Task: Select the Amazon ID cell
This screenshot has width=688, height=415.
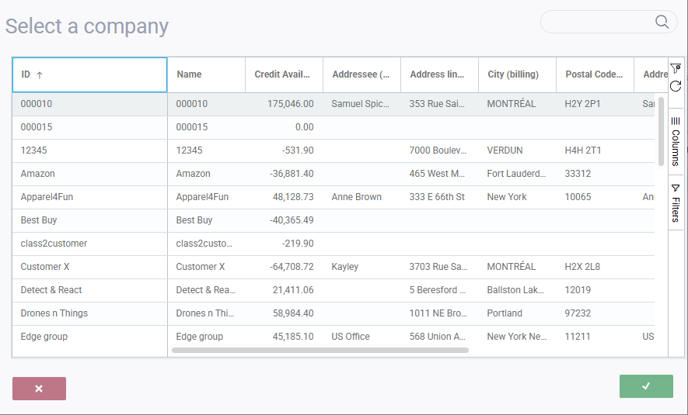Action: 90,174
